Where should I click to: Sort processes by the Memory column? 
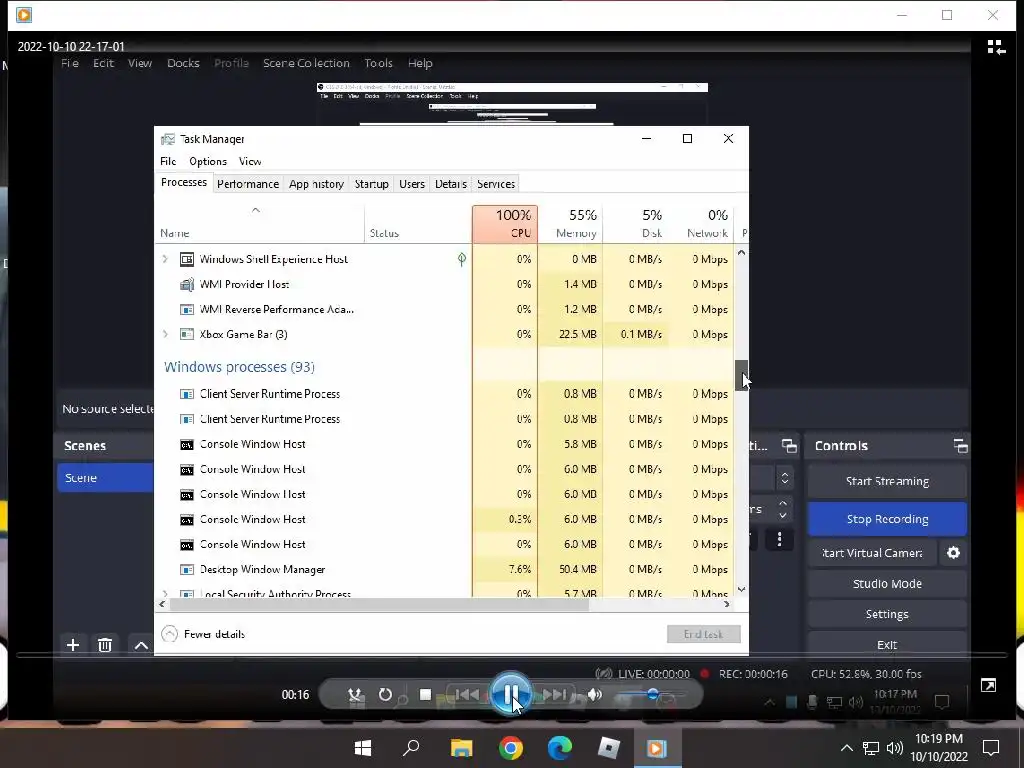tap(570, 224)
